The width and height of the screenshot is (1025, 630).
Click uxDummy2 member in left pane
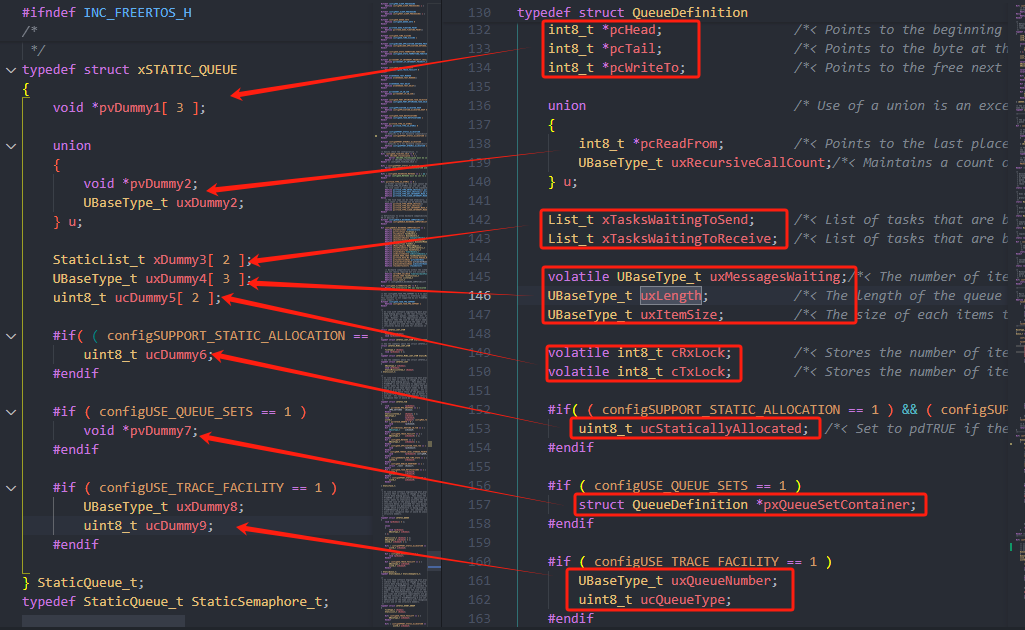(207, 203)
